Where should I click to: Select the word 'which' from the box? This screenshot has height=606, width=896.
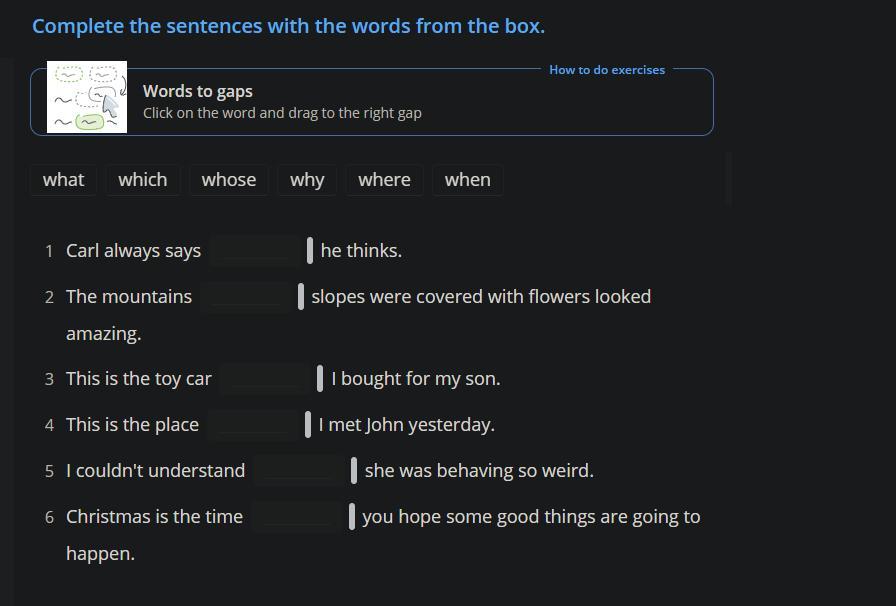(142, 180)
